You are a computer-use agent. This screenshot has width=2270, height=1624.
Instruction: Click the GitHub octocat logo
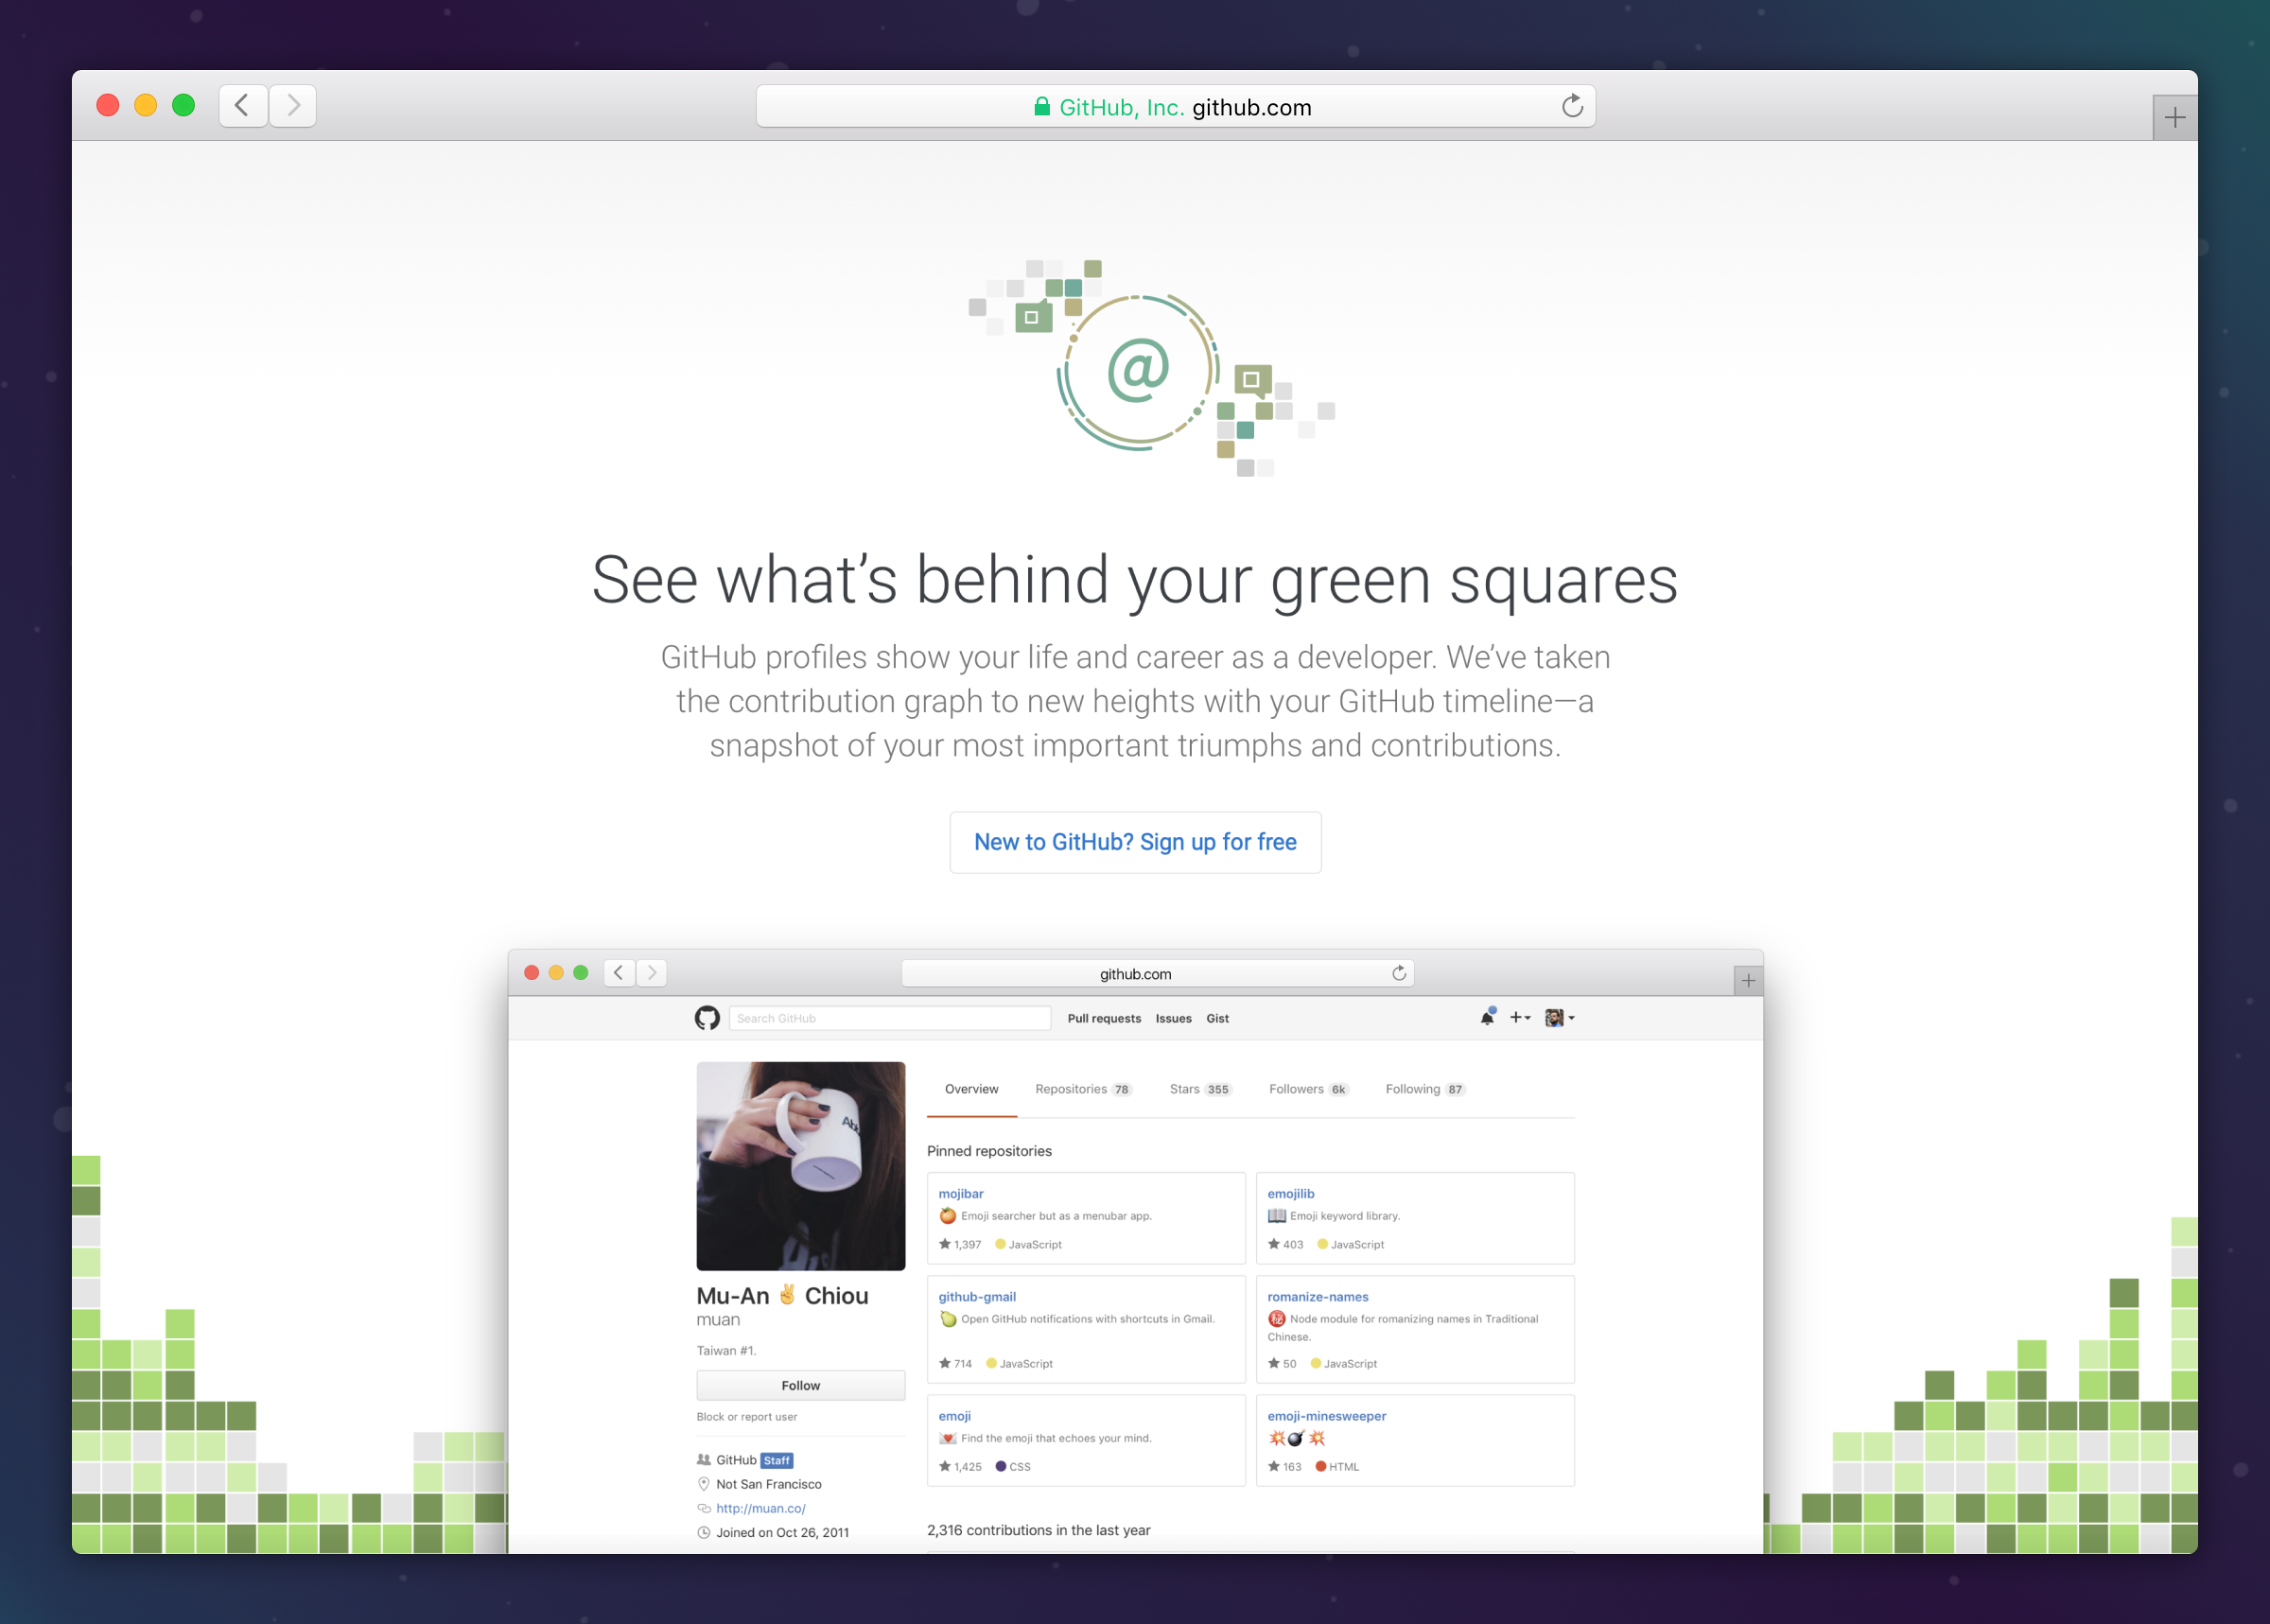[x=707, y=1017]
